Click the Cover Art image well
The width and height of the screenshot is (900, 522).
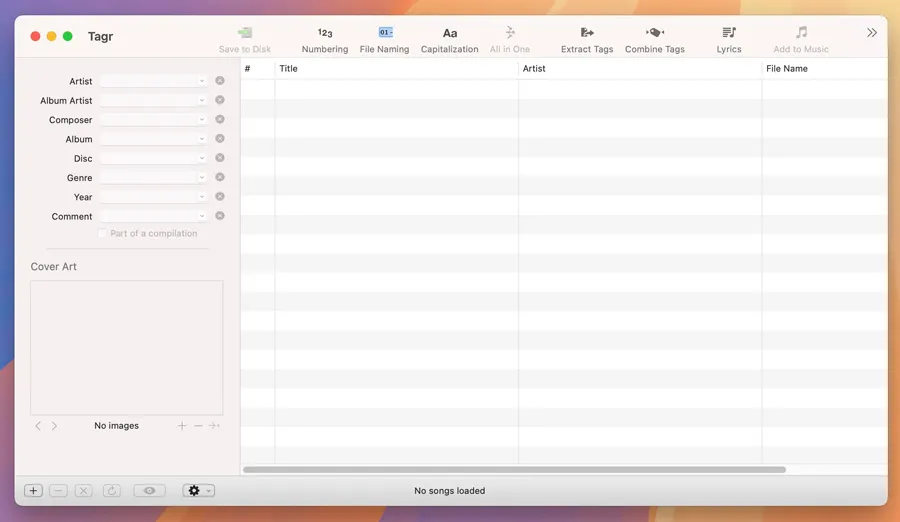[x=127, y=347]
